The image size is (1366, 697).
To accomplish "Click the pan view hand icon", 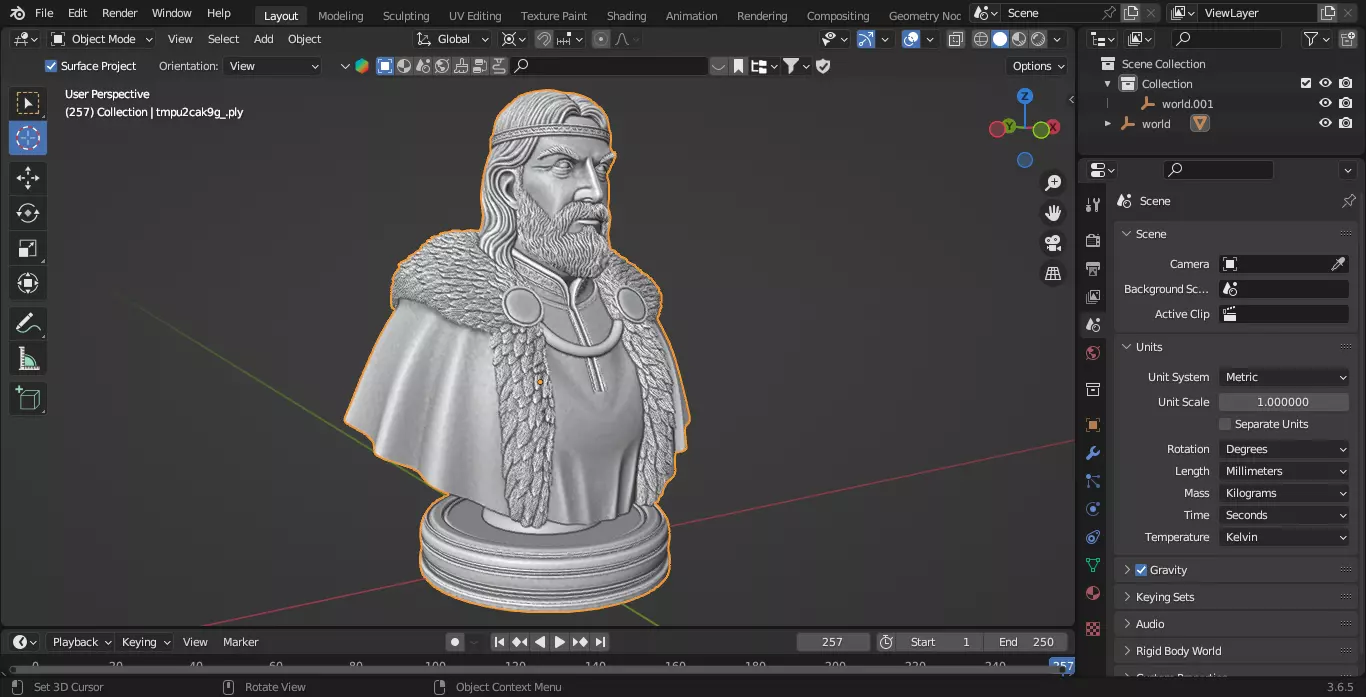I will tap(1053, 212).
